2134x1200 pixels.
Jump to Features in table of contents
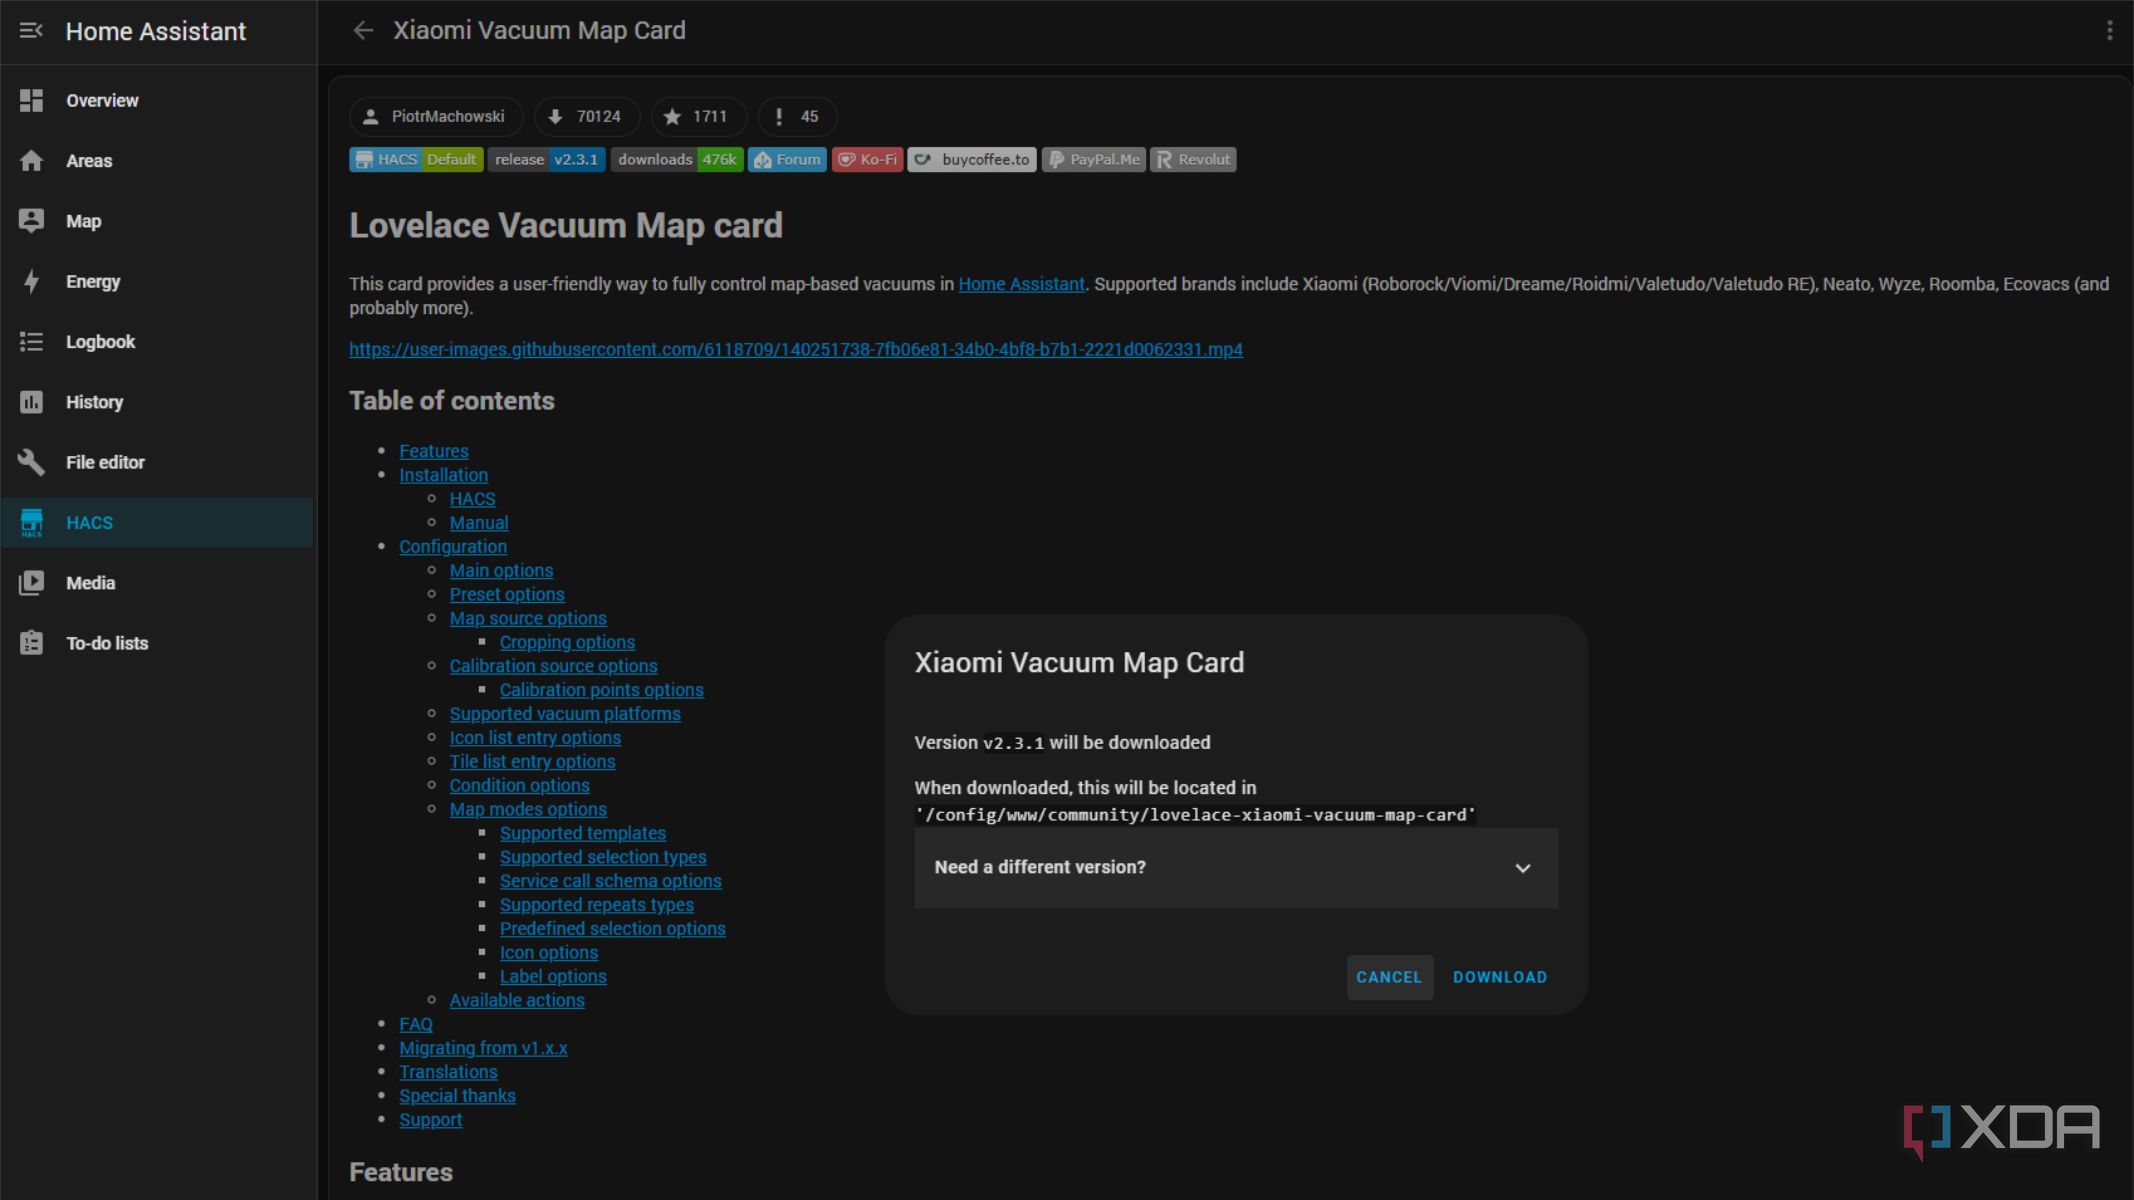[x=434, y=451]
